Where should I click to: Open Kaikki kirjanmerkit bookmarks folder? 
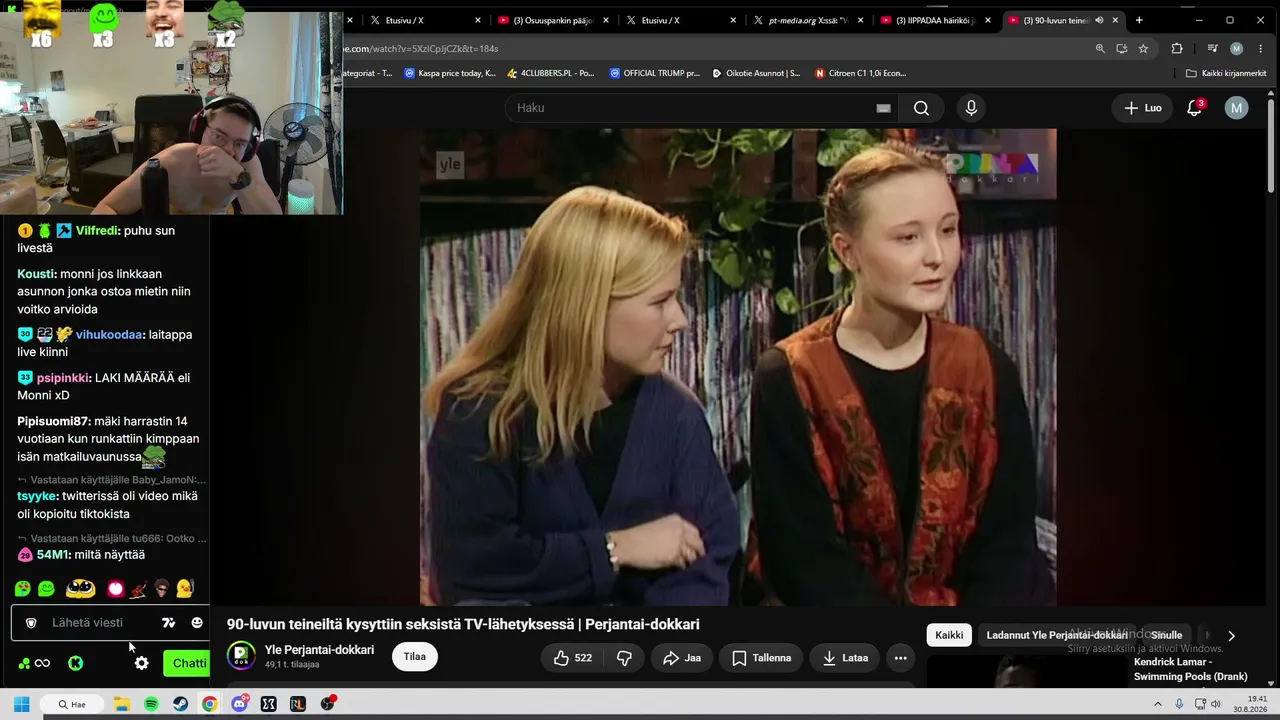[x=1226, y=73]
